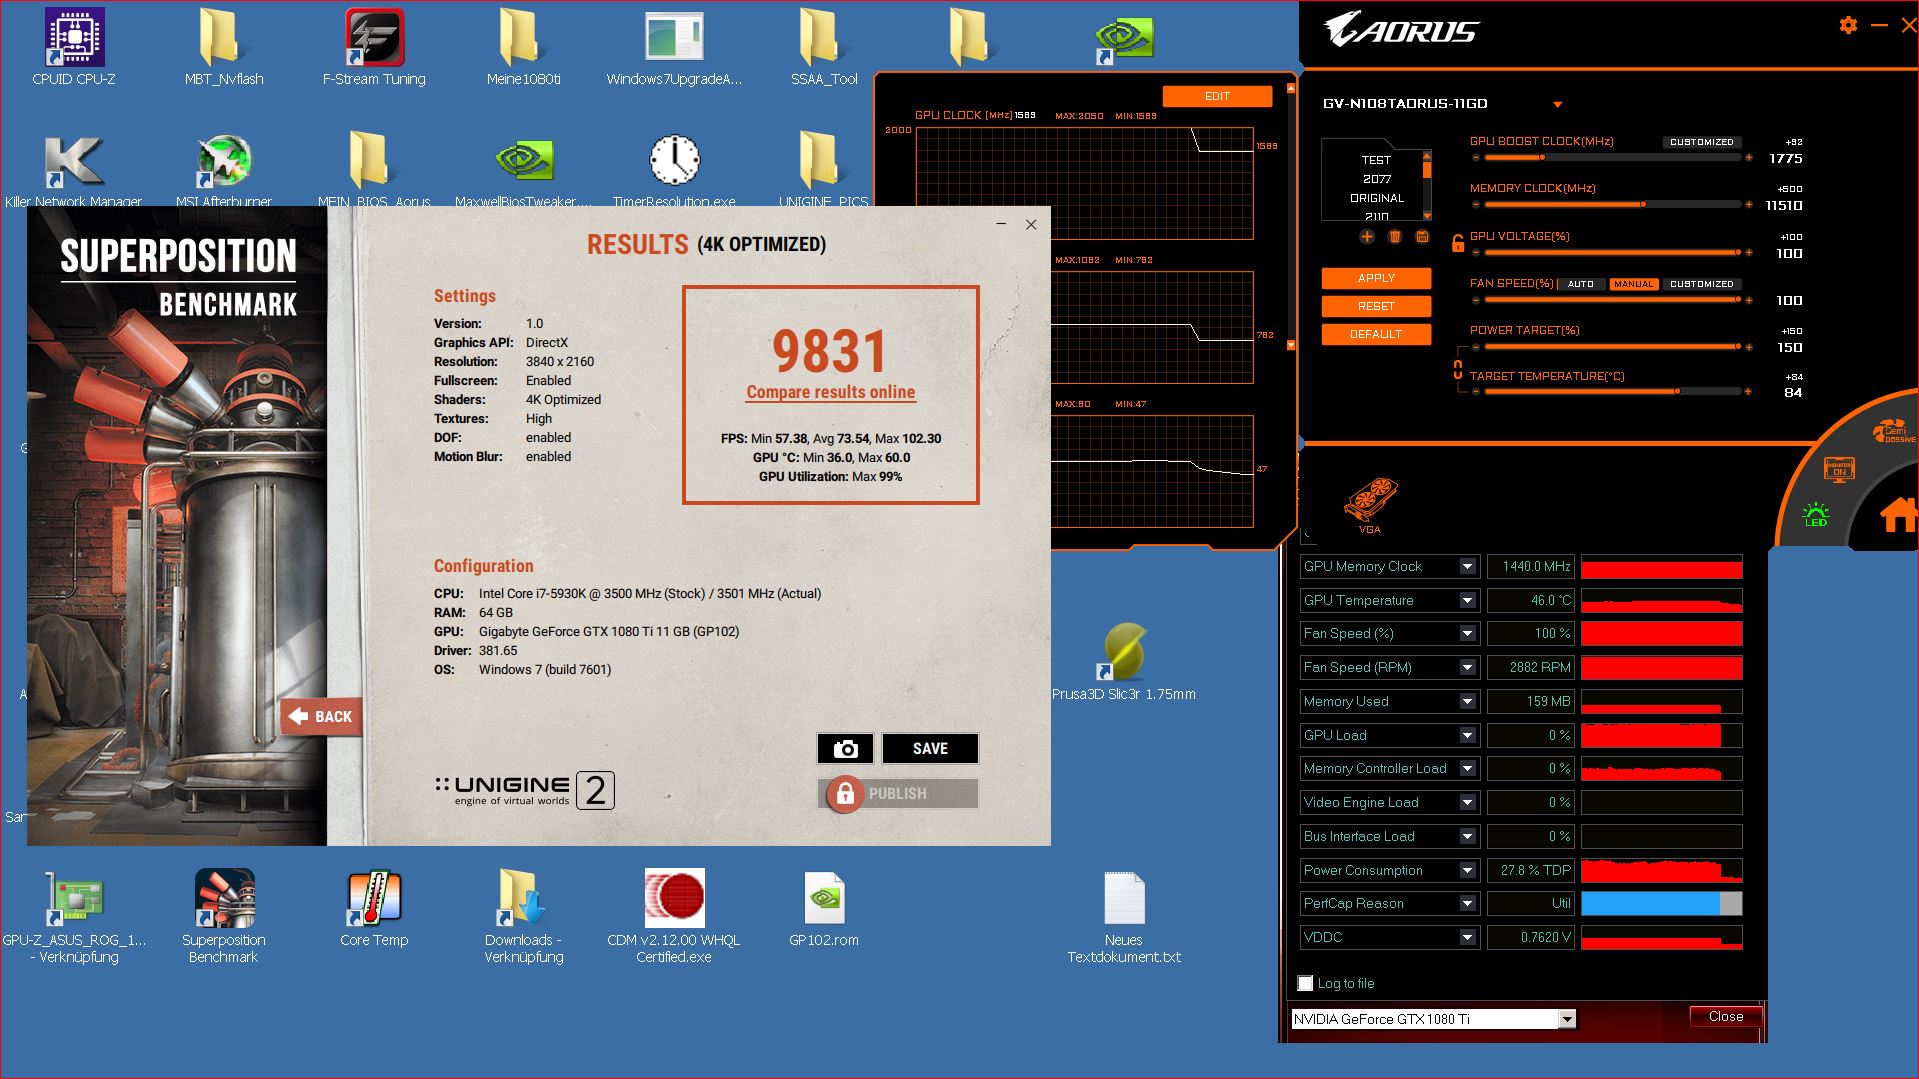Open the Power Consumption sensor dropdown
This screenshot has height=1079, width=1919.
pyautogui.click(x=1467, y=871)
